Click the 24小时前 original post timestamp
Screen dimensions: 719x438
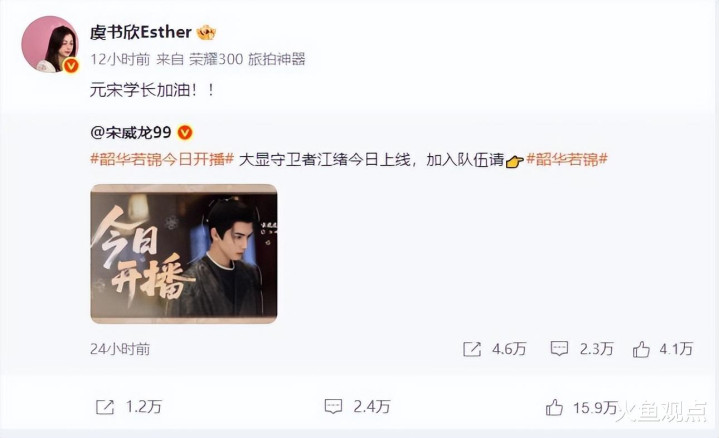[x=120, y=349]
